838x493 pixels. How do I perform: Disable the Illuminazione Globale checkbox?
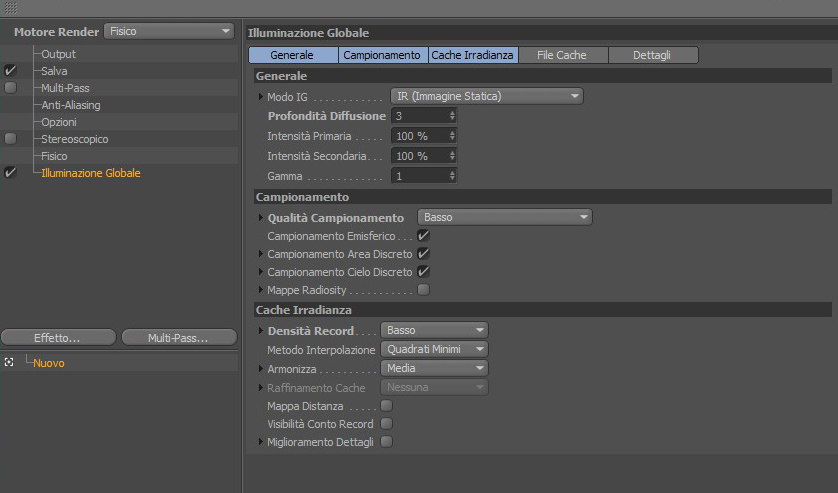tap(10, 173)
